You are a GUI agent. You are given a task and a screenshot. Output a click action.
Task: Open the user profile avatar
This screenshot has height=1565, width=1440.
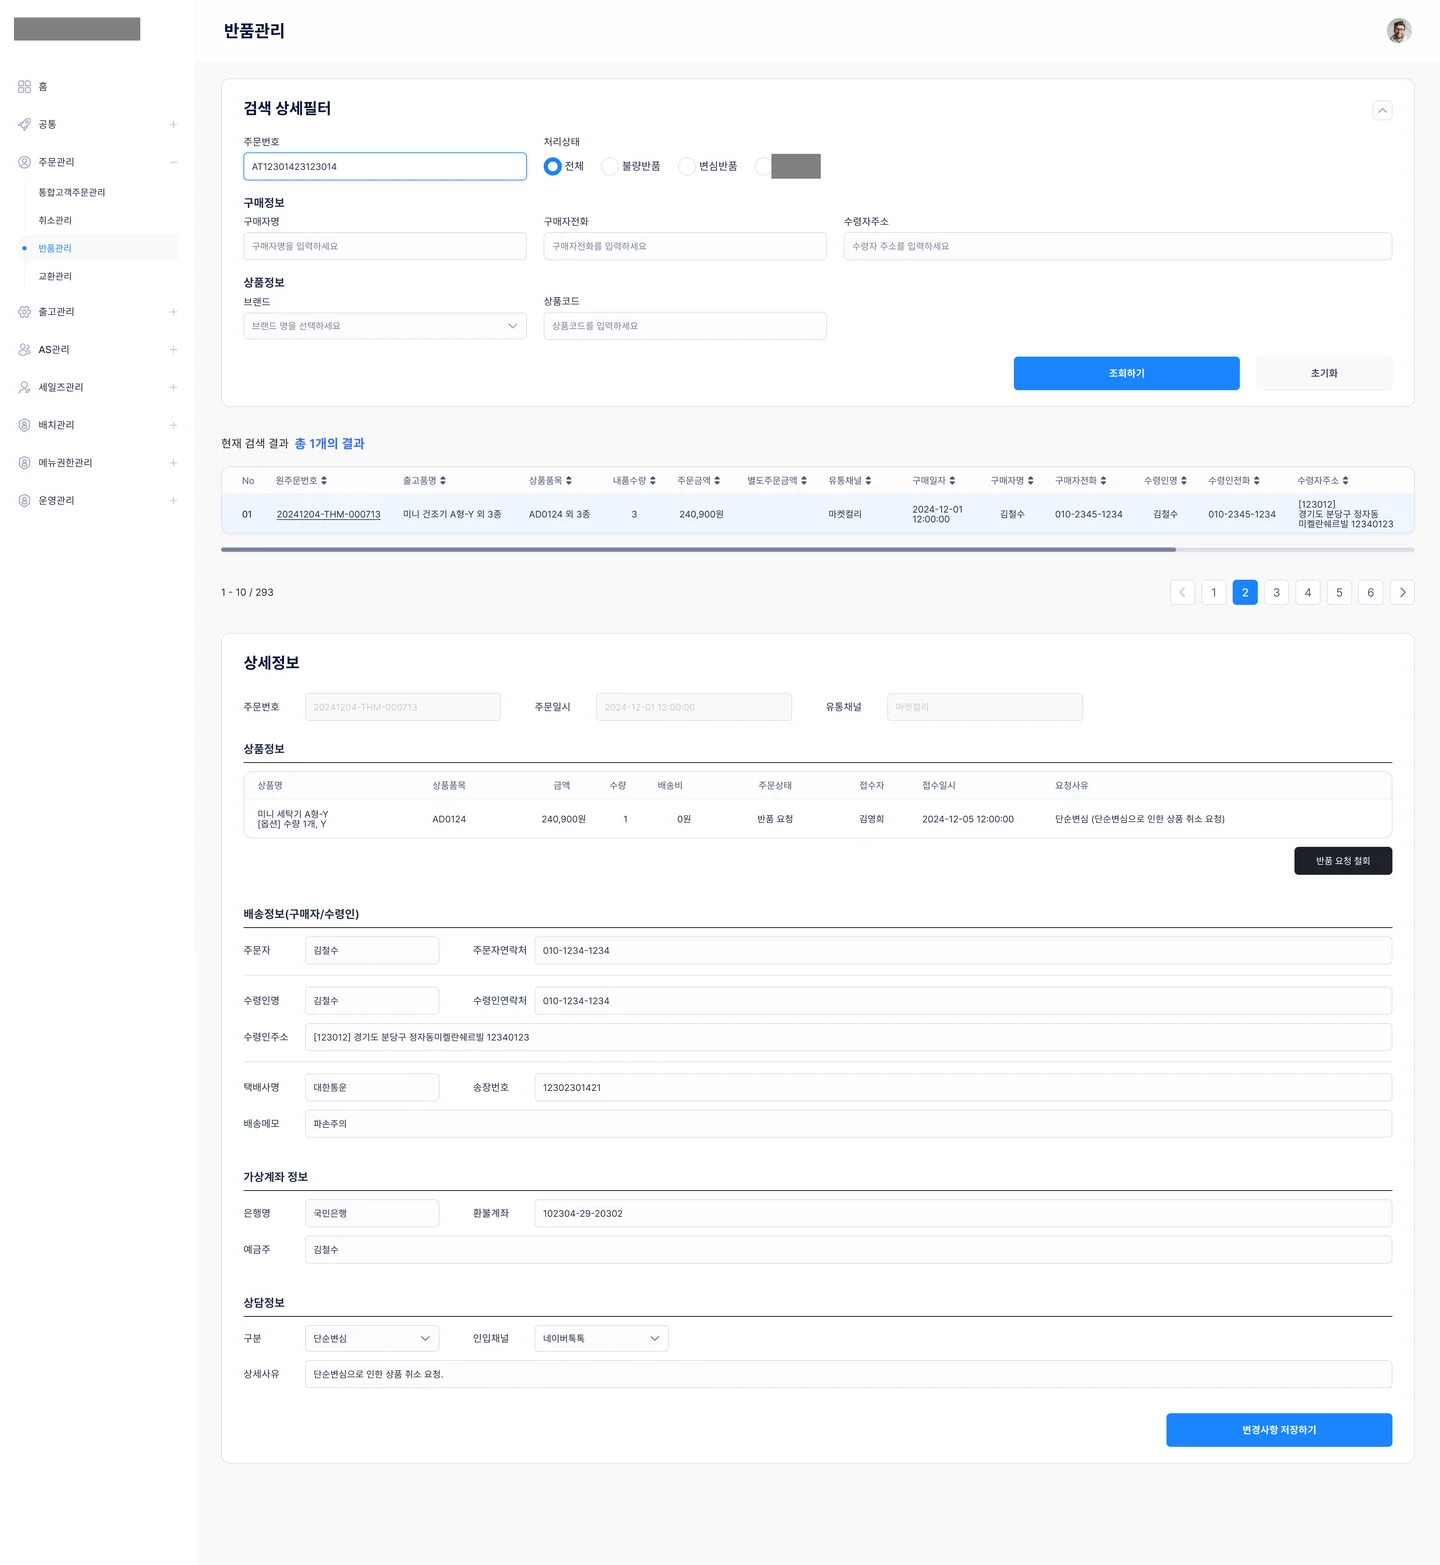[x=1399, y=31]
